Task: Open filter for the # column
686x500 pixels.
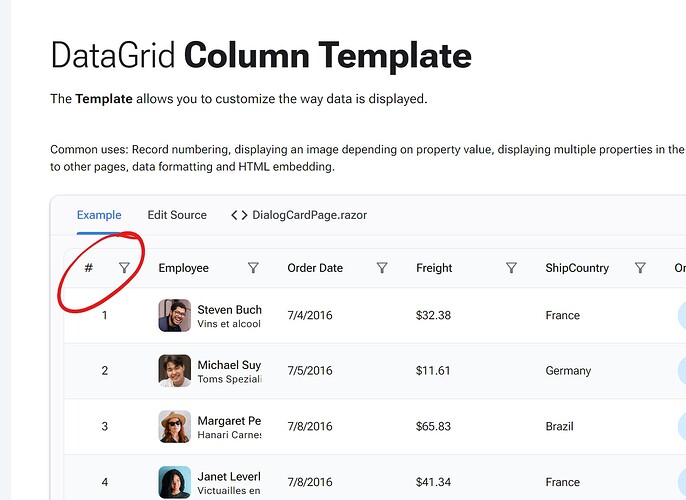Action: (x=124, y=268)
